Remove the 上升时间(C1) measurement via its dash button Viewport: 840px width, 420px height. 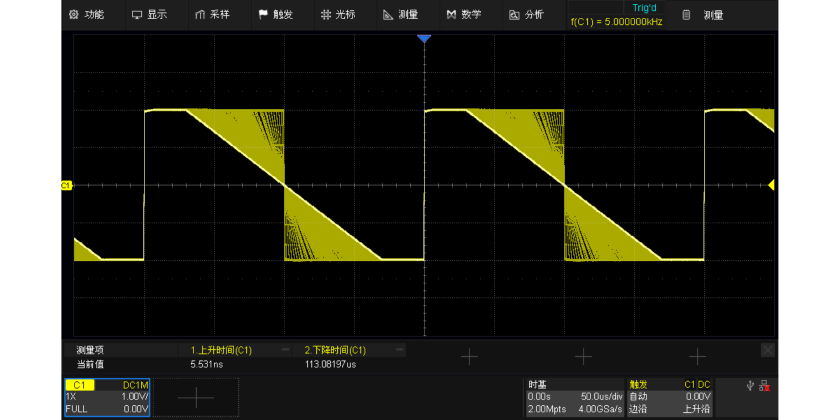285,351
